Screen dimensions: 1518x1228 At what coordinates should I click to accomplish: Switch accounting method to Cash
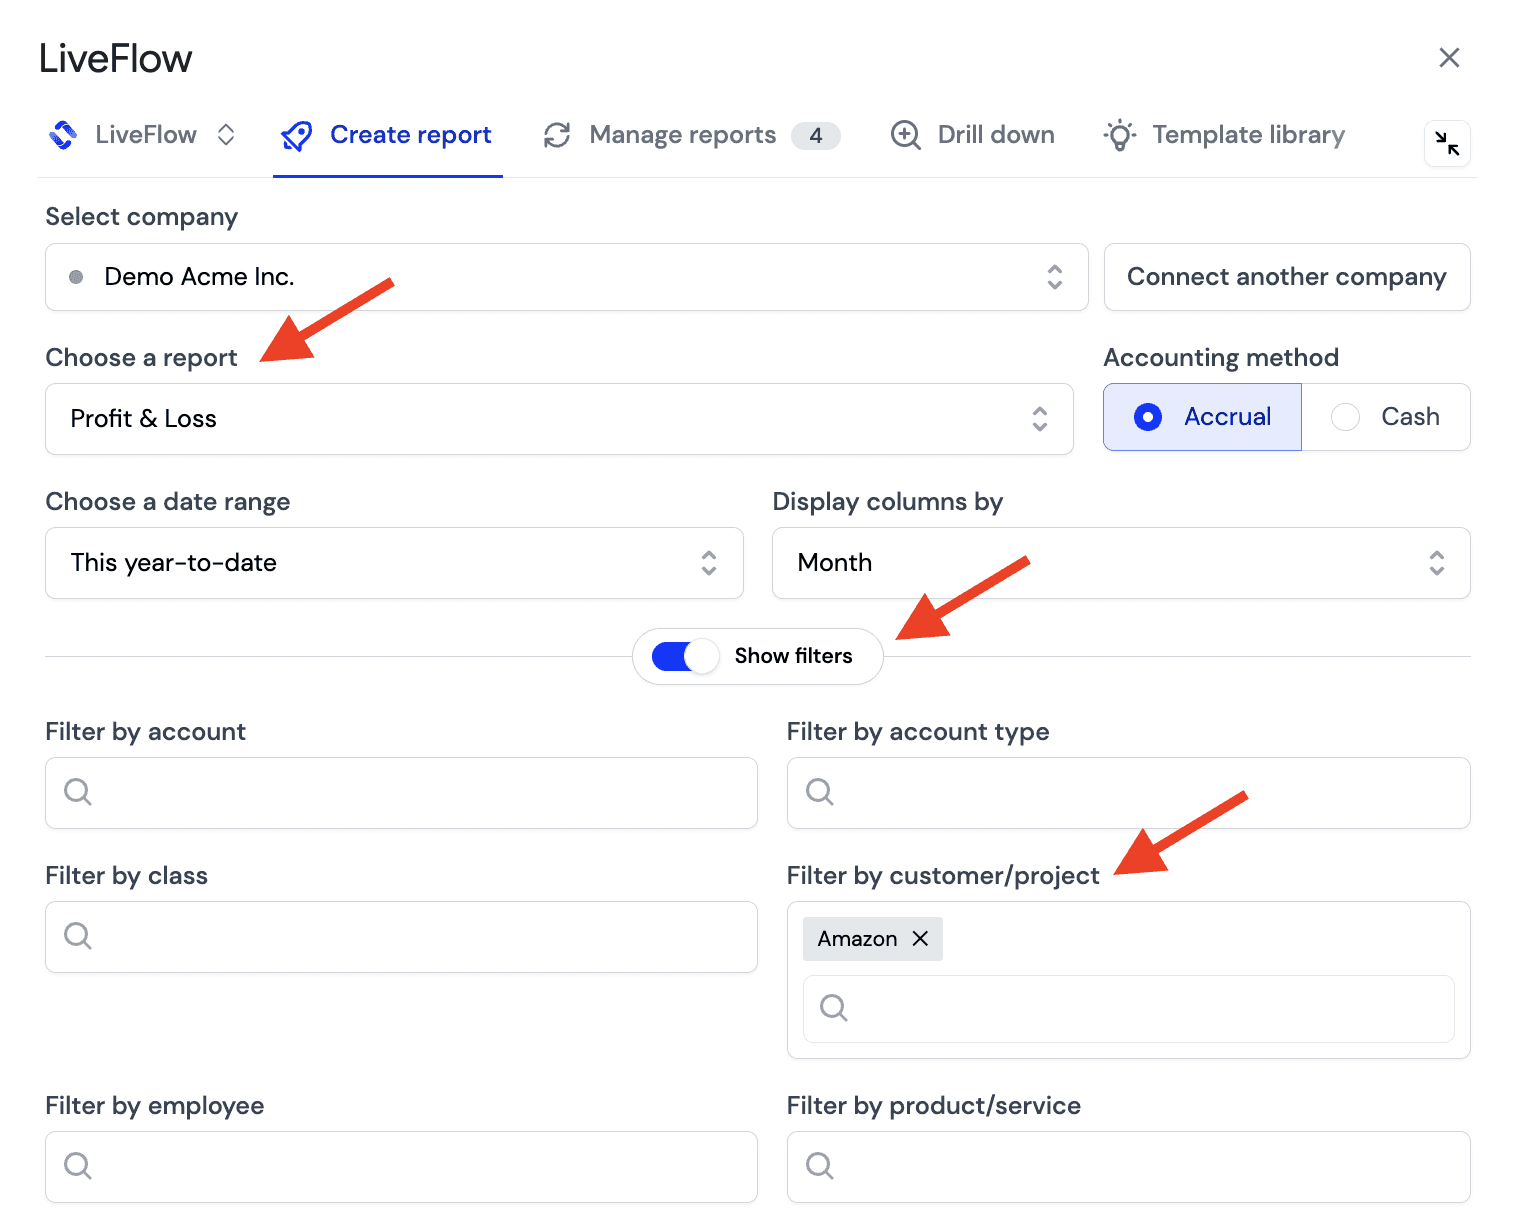1389,417
